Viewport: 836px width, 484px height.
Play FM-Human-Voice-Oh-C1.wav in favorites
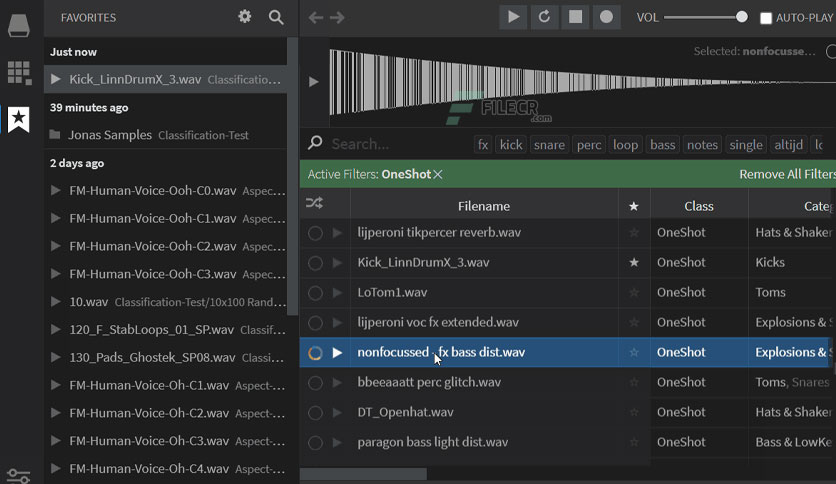tap(55, 385)
